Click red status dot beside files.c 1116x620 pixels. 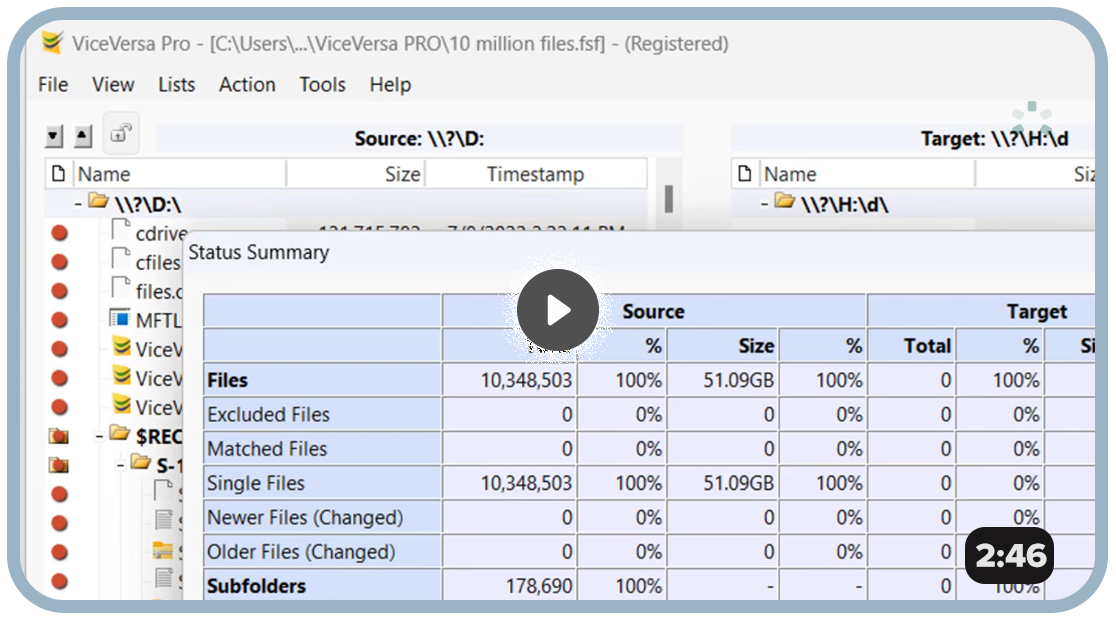tap(60, 291)
